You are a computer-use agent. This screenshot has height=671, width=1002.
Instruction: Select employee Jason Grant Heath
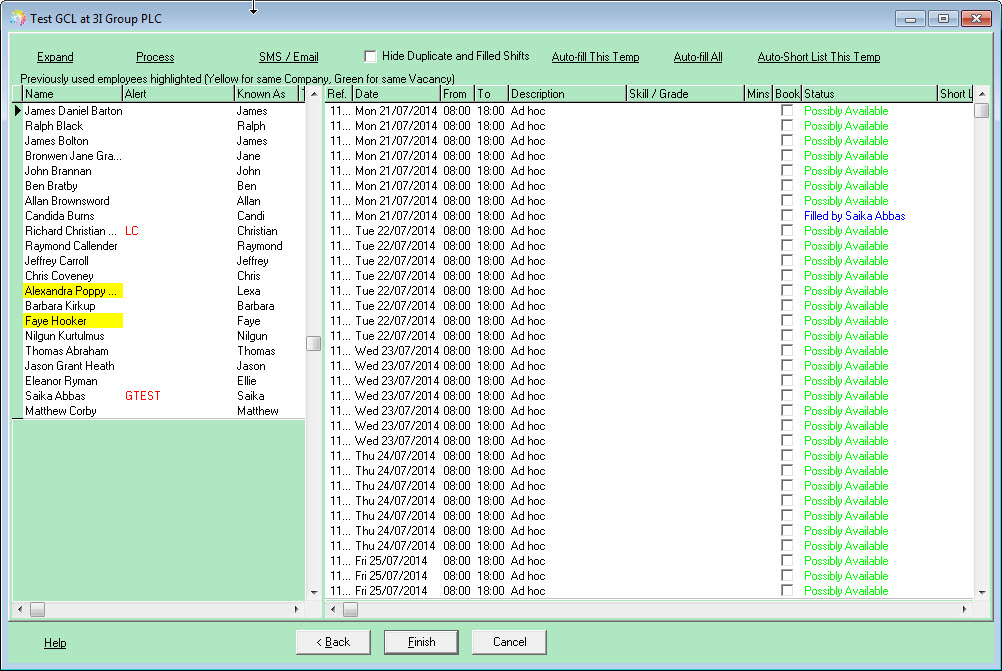70,366
